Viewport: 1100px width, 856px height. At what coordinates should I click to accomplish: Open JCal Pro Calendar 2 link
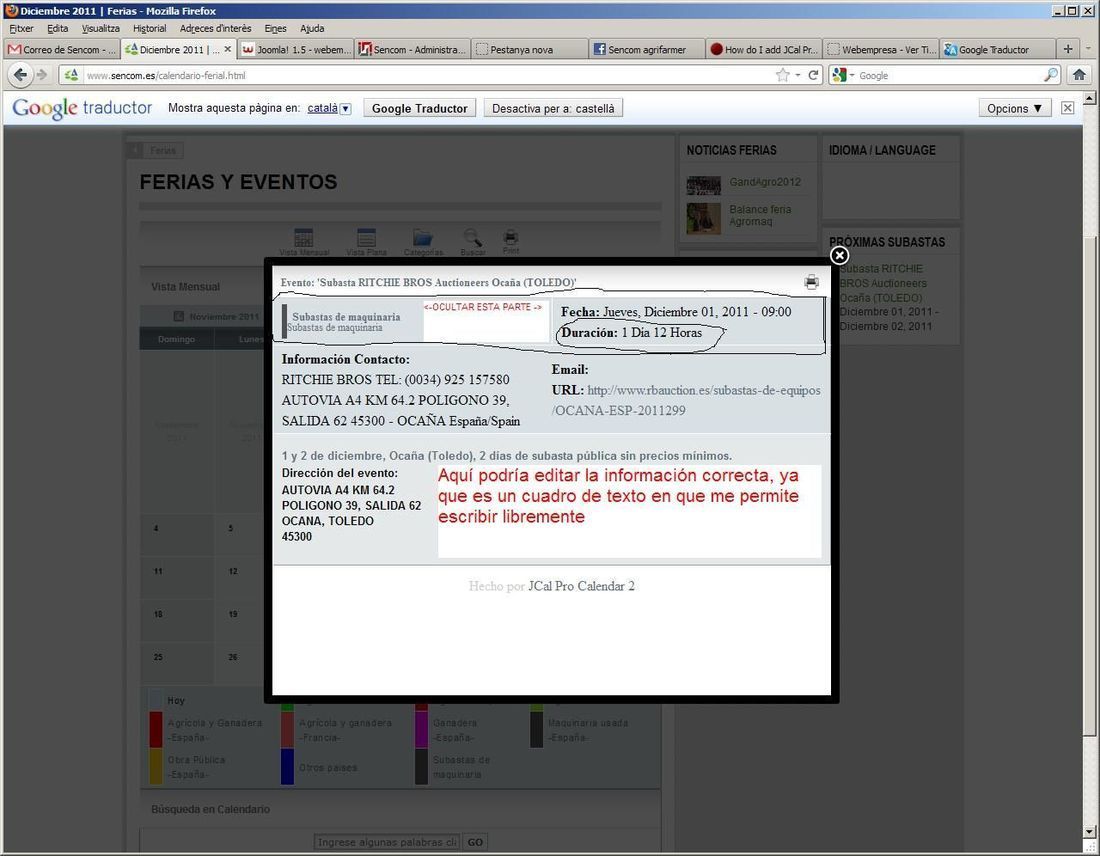pos(581,586)
